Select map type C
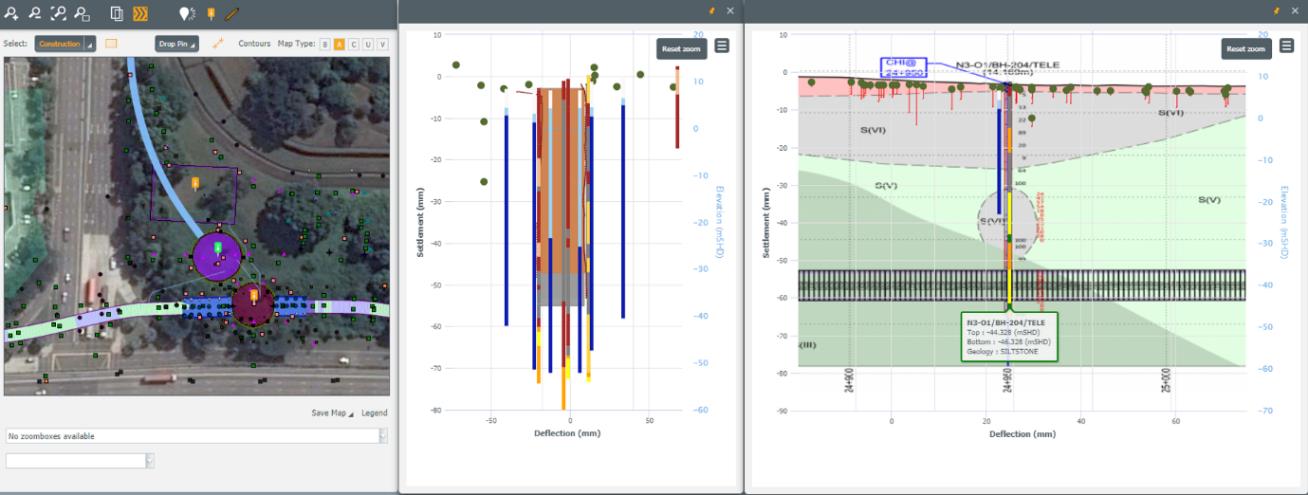 tap(353, 44)
